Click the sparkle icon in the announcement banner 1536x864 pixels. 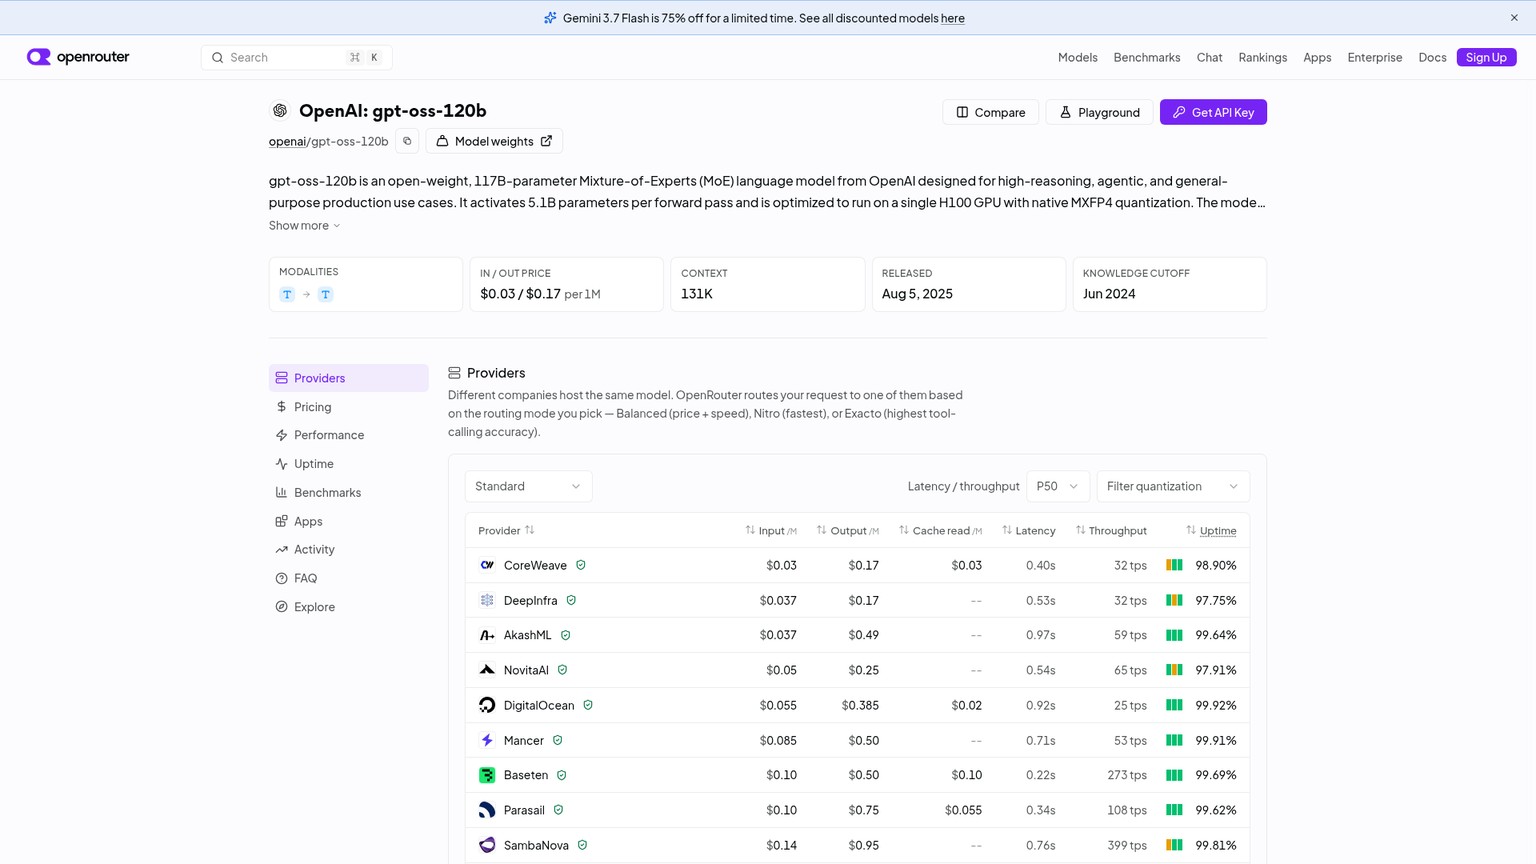pos(550,18)
